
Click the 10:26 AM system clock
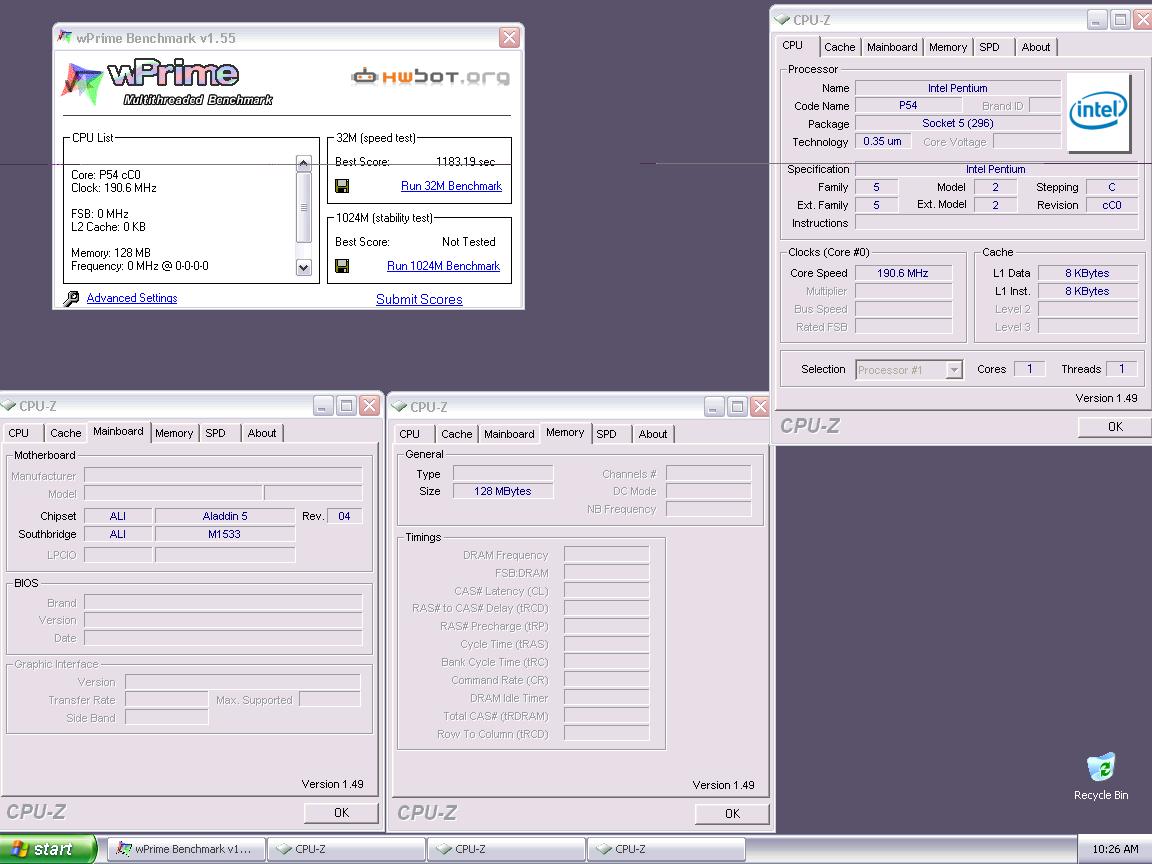pyautogui.click(x=1115, y=849)
